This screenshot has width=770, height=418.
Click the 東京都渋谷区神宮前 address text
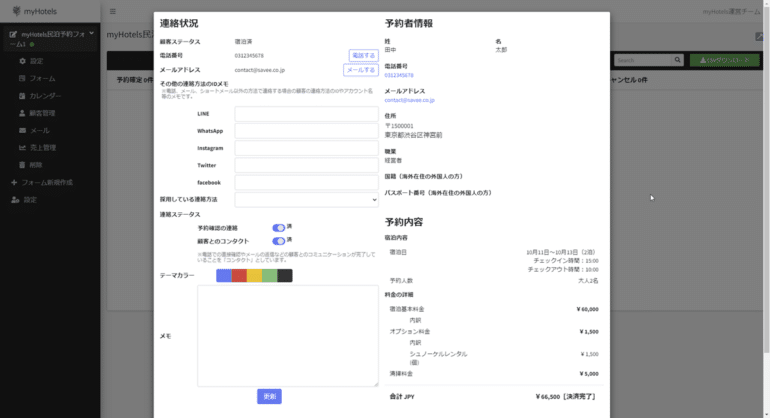point(413,135)
